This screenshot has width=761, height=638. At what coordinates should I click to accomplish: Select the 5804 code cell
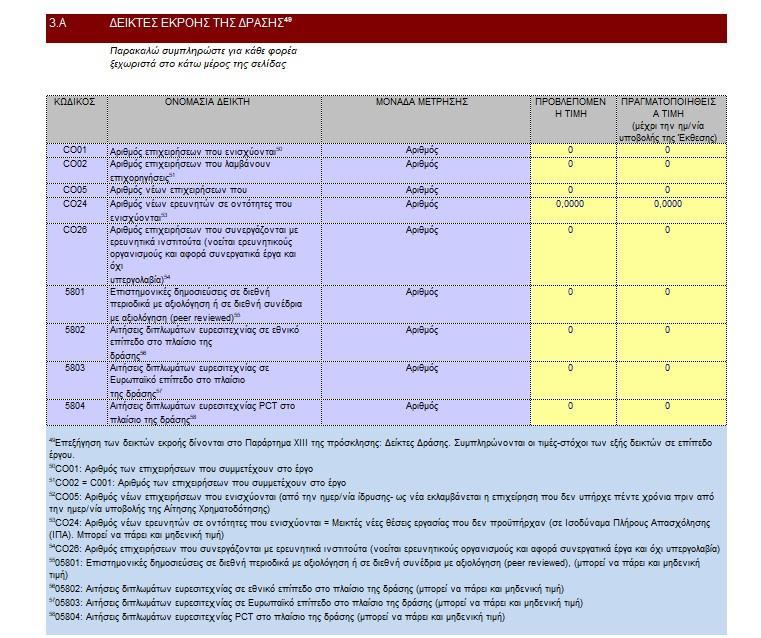click(x=76, y=412)
